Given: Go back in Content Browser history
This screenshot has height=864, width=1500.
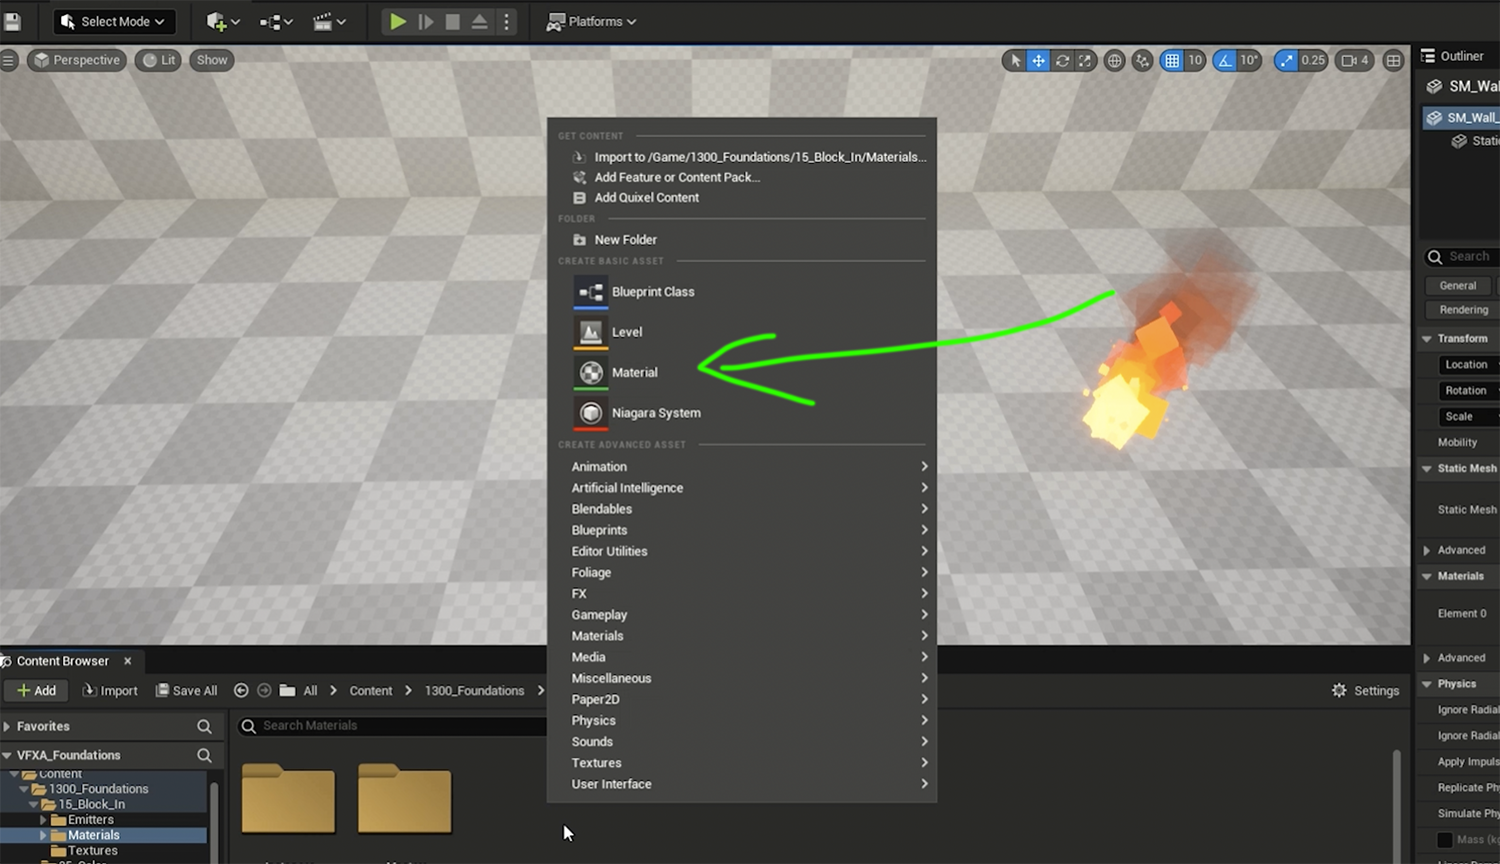Looking at the screenshot, I should point(241,691).
